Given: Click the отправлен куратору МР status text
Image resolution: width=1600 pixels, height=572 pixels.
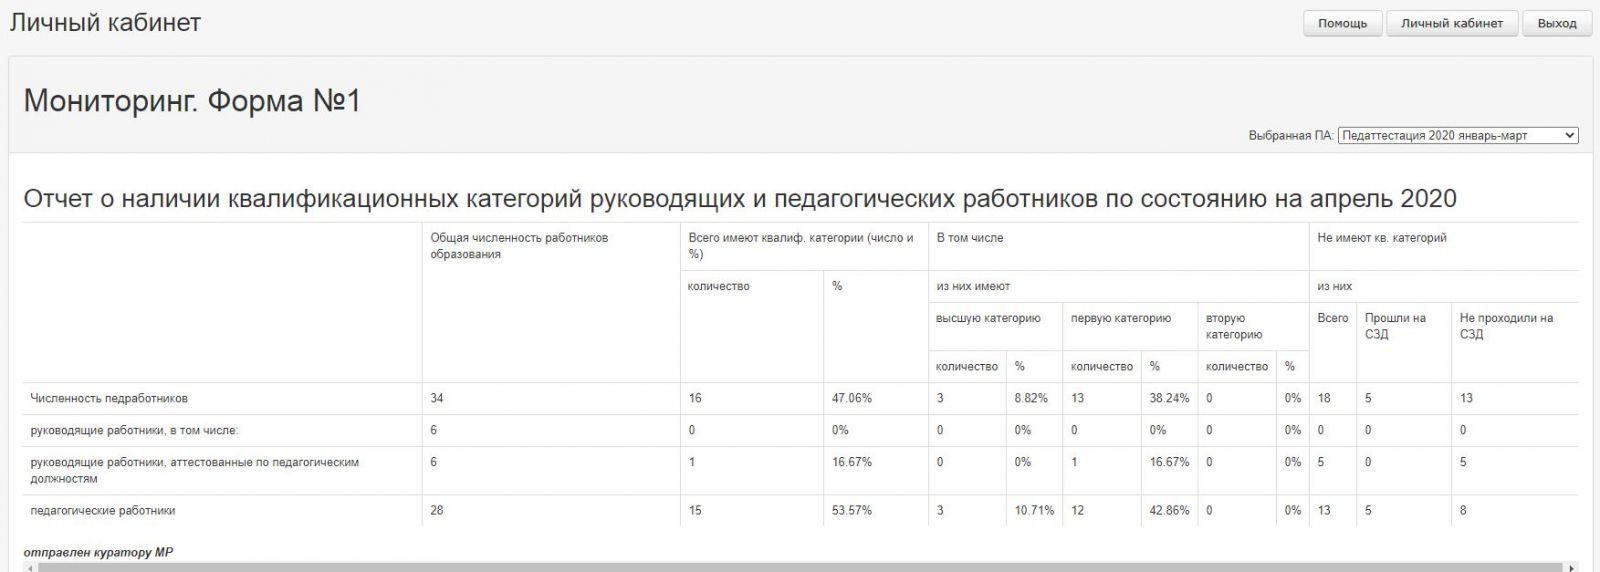Looking at the screenshot, I should (x=98, y=552).
